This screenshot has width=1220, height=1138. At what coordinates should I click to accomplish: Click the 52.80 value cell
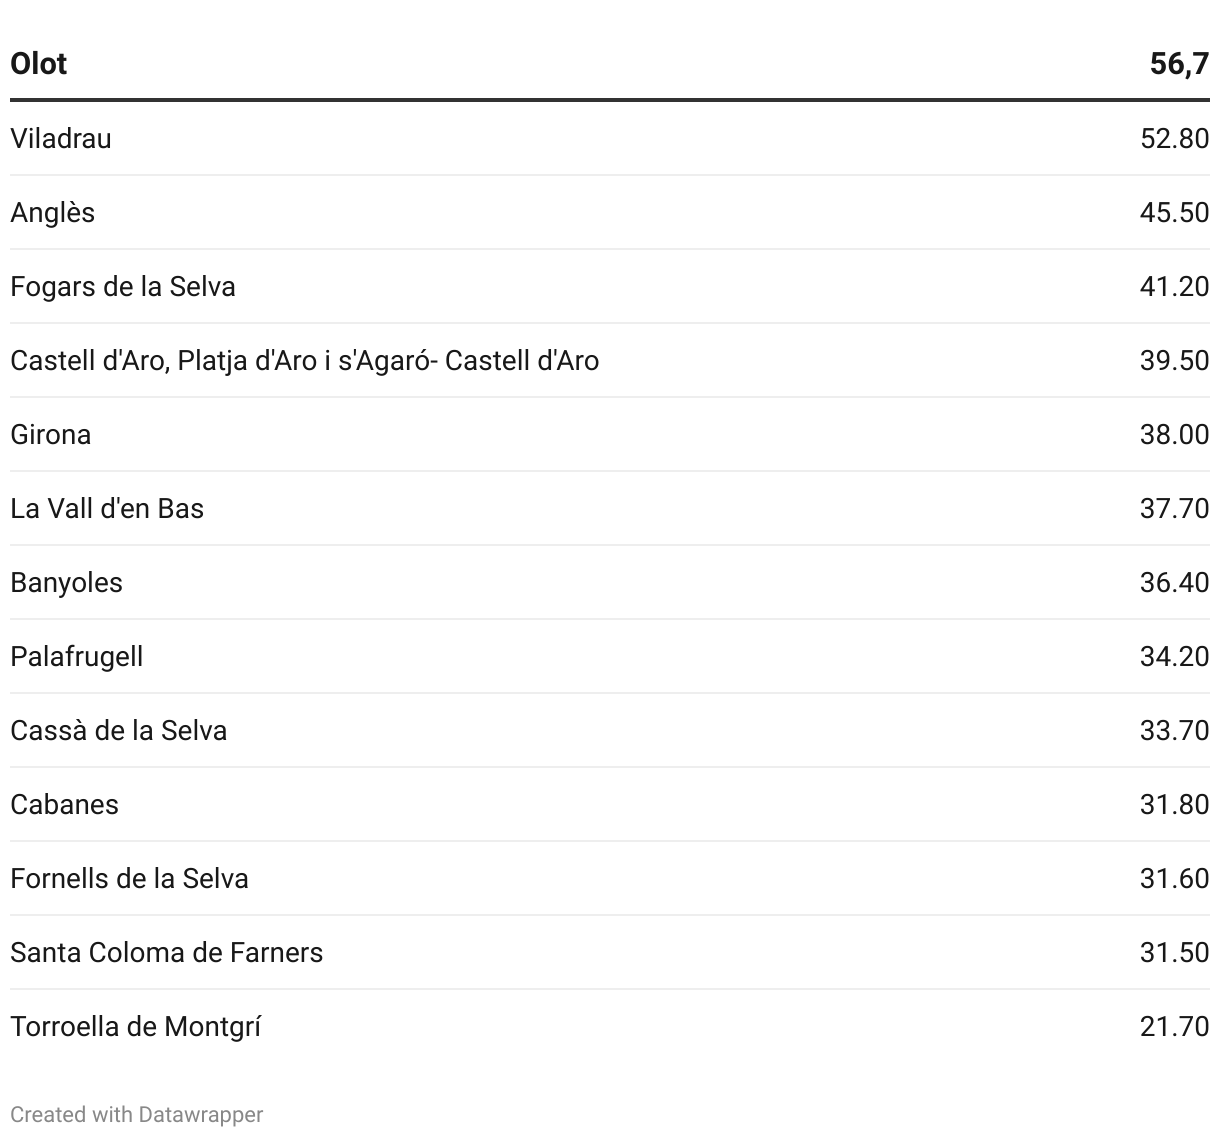tap(1174, 138)
